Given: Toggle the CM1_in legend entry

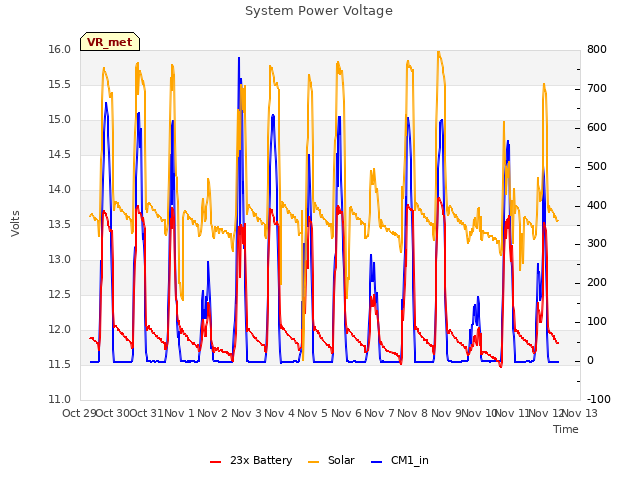Looking at the screenshot, I should point(400,460).
